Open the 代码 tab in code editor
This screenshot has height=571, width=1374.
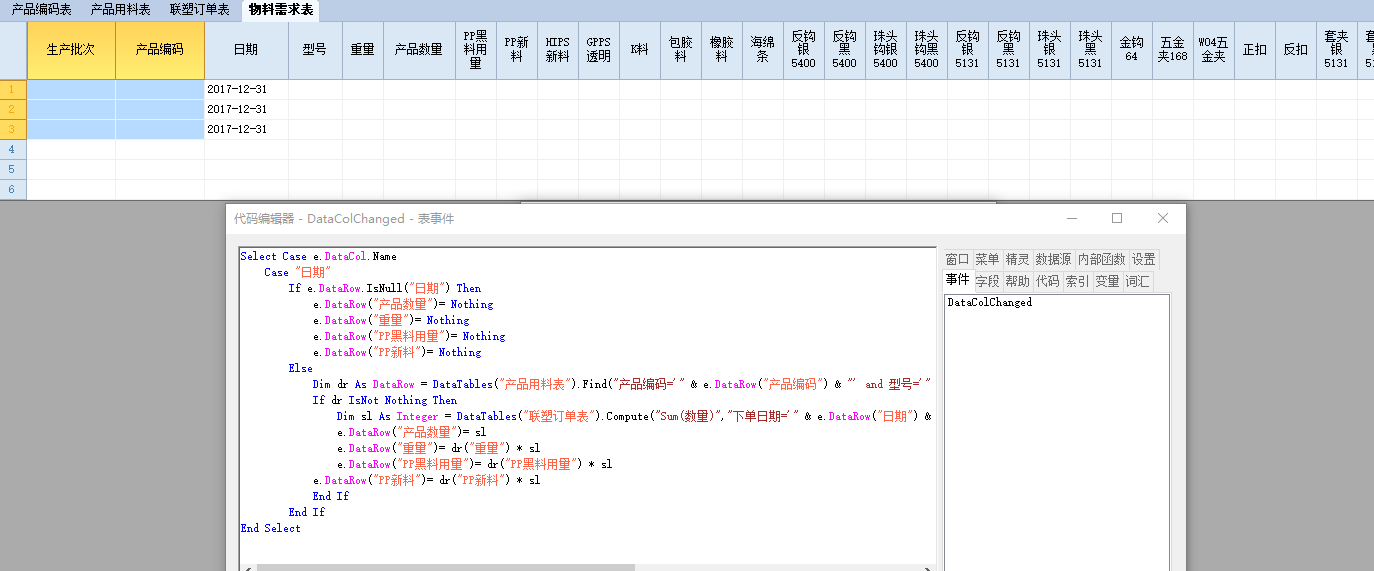pyautogui.click(x=1047, y=282)
